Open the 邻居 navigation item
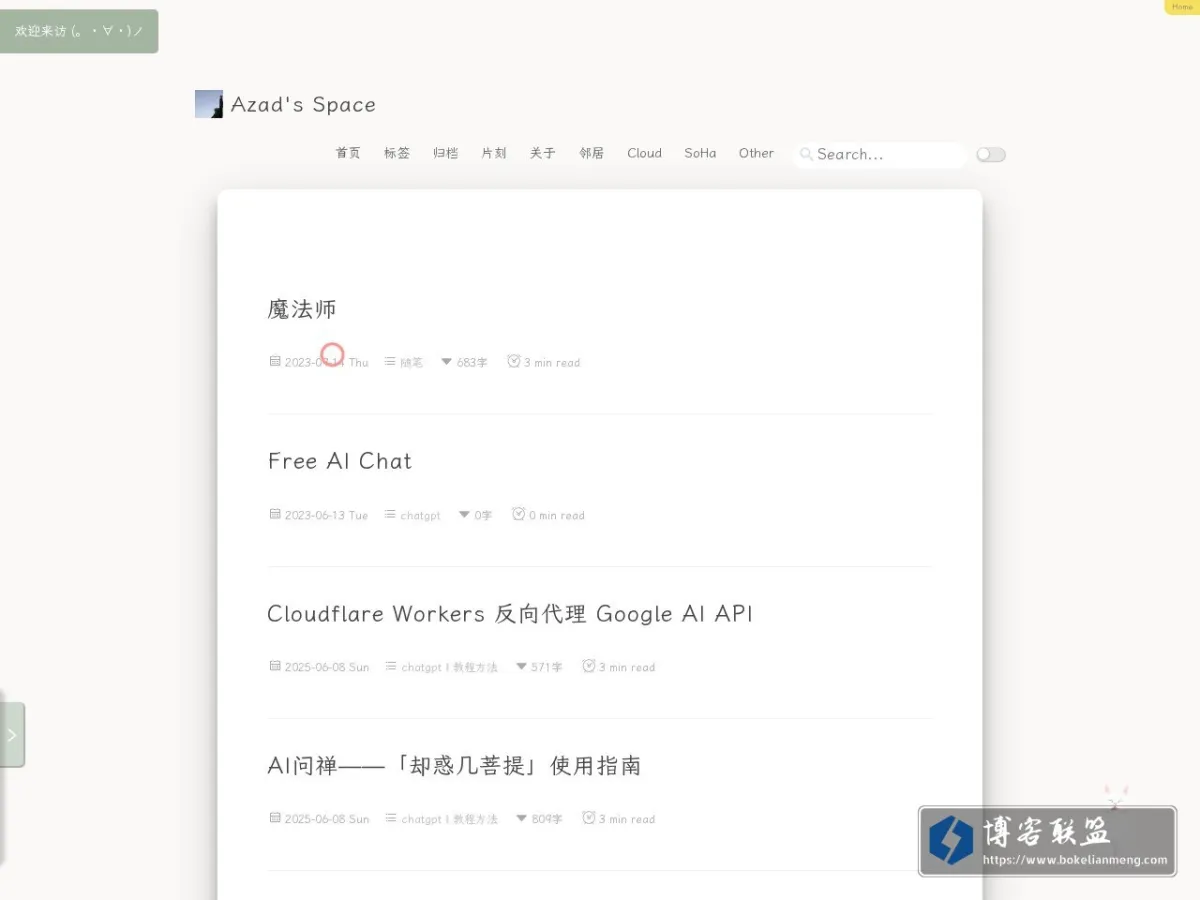The image size is (1200, 900). coord(592,153)
